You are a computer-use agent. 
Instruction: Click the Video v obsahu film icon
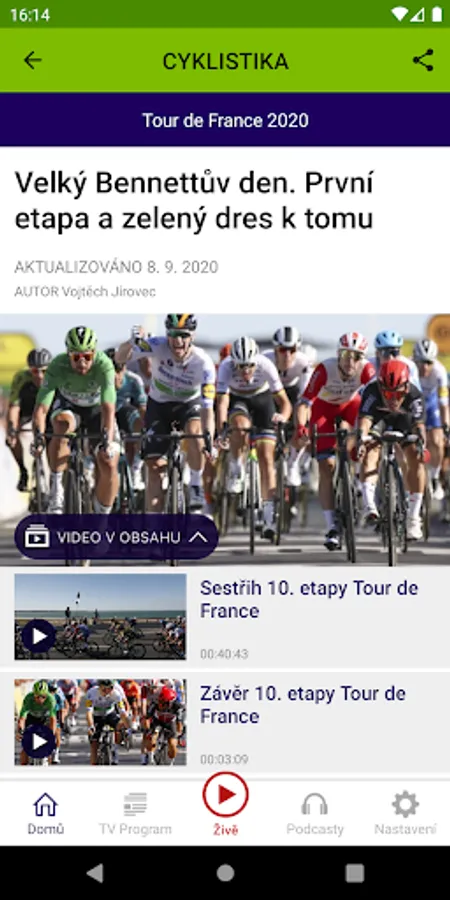coord(36,537)
